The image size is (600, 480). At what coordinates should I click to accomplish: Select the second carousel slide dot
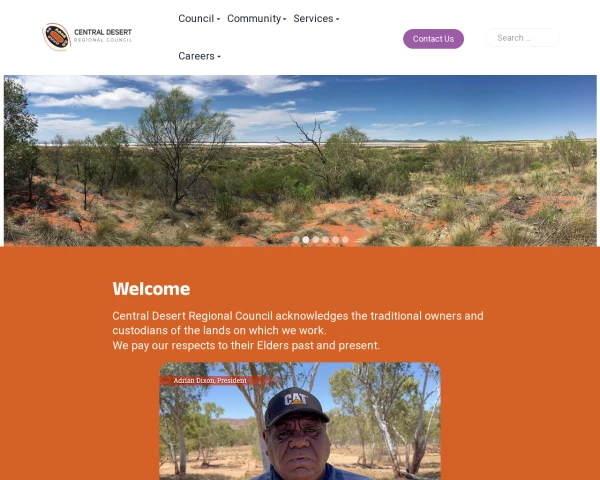click(x=306, y=240)
